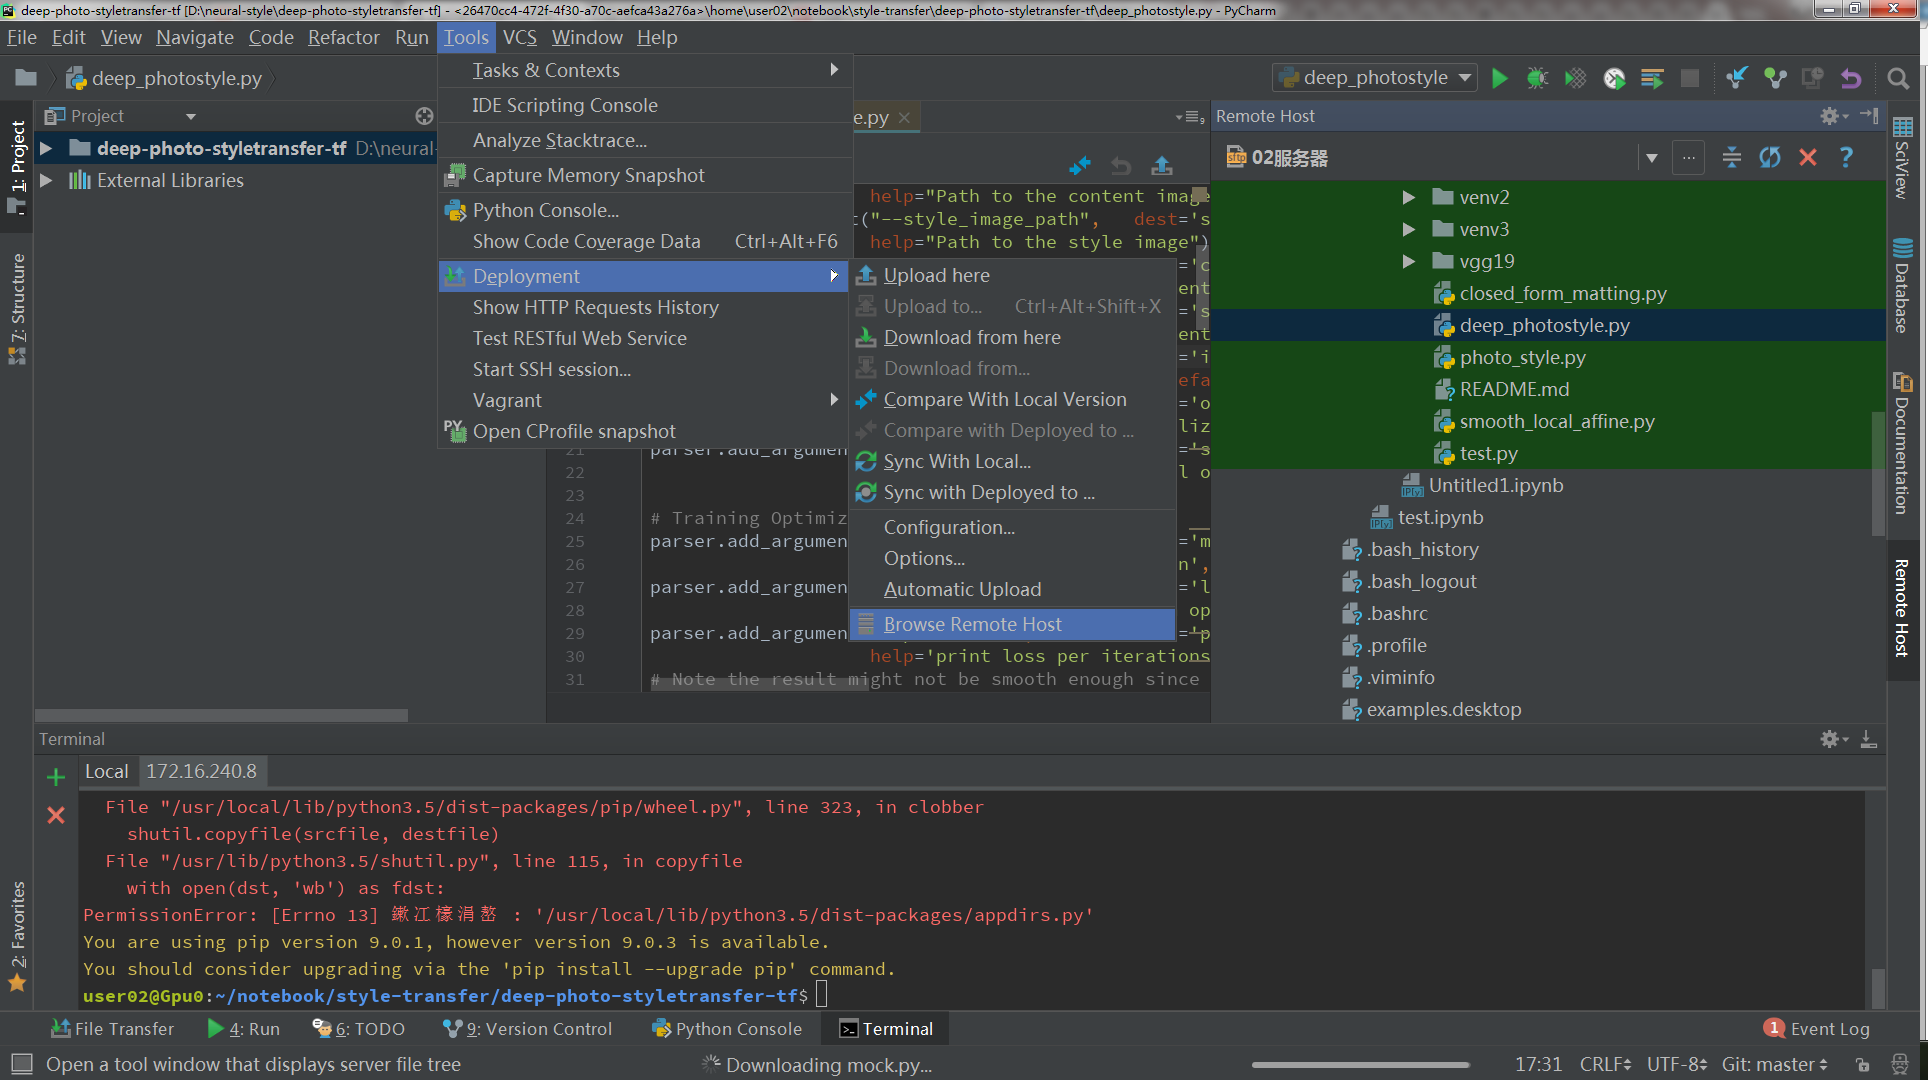1928x1080 pixels.
Task: Open the deep_photostyle run configuration dropdown
Action: pos(1465,78)
